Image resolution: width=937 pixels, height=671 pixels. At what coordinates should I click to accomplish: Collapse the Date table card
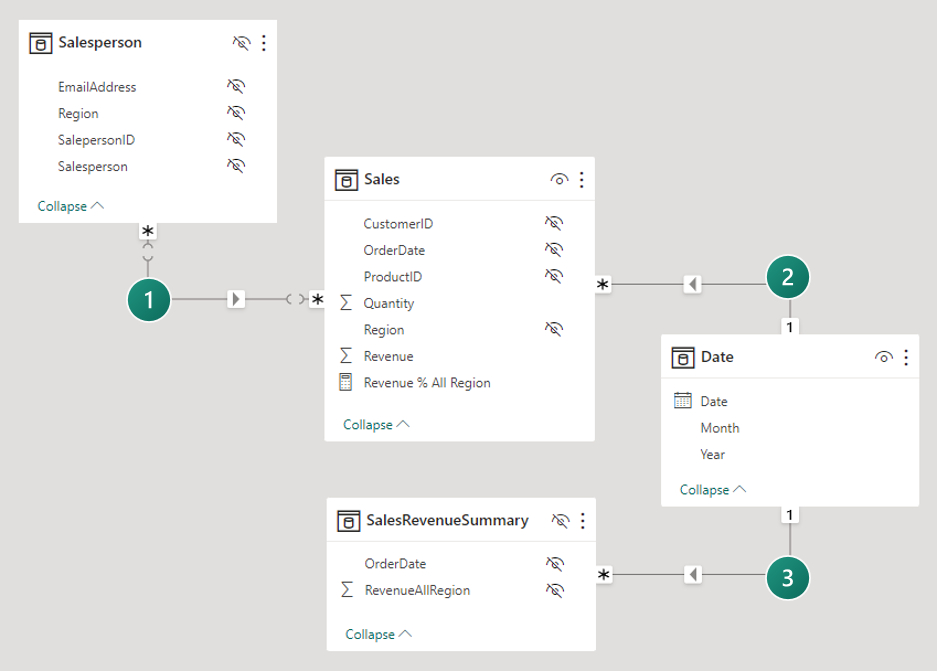tap(713, 490)
